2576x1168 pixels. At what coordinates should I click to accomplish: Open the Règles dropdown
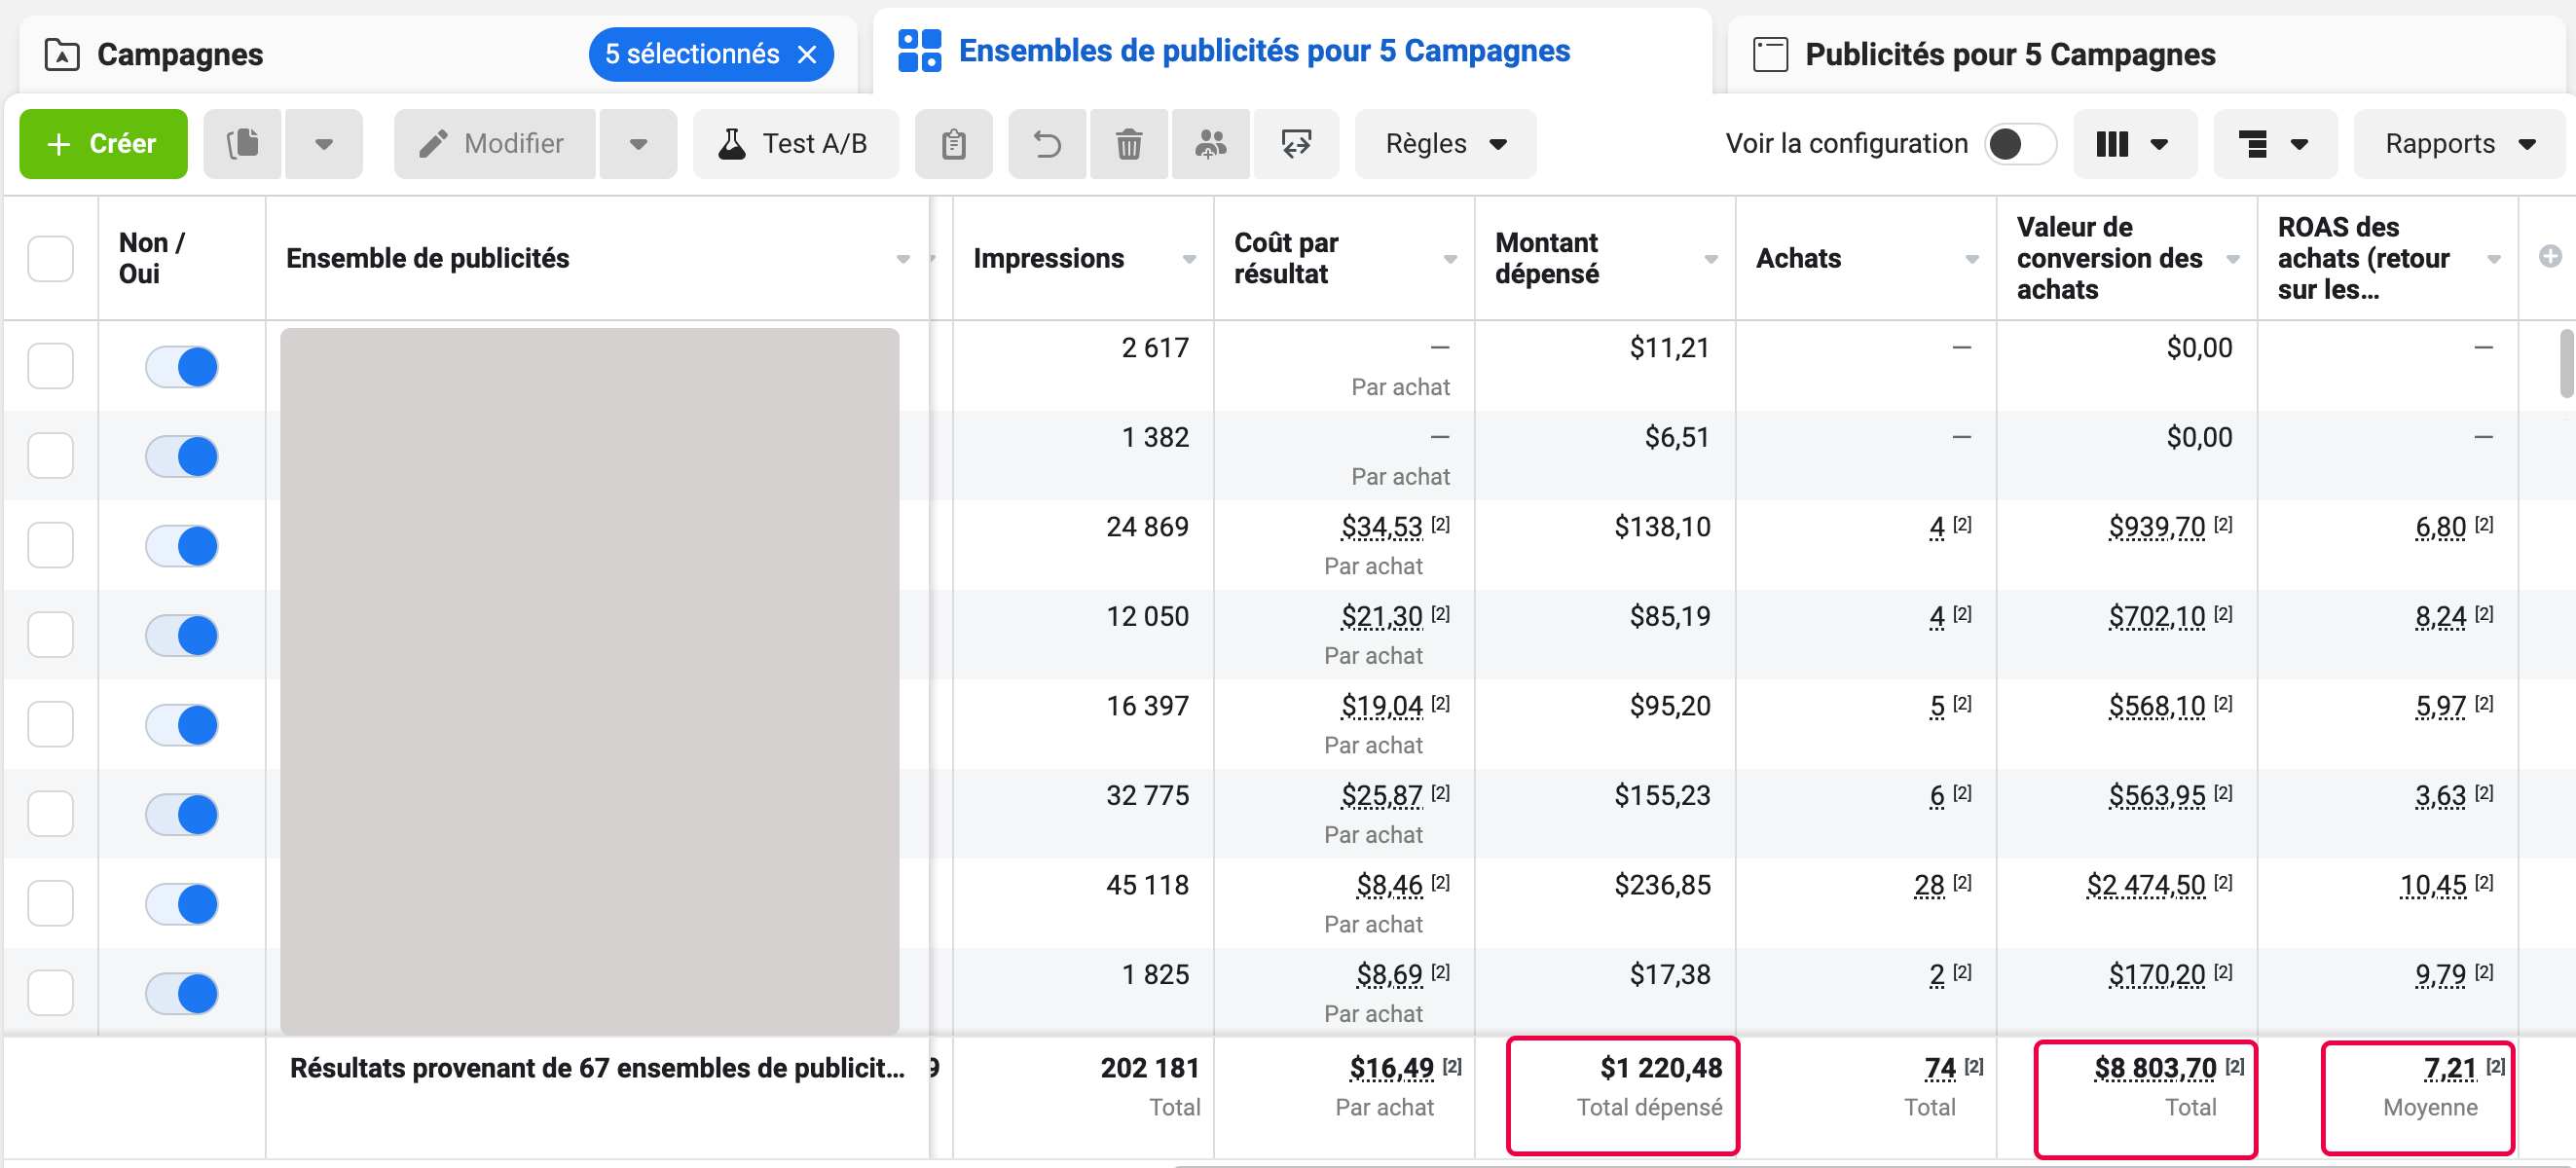coord(1445,144)
